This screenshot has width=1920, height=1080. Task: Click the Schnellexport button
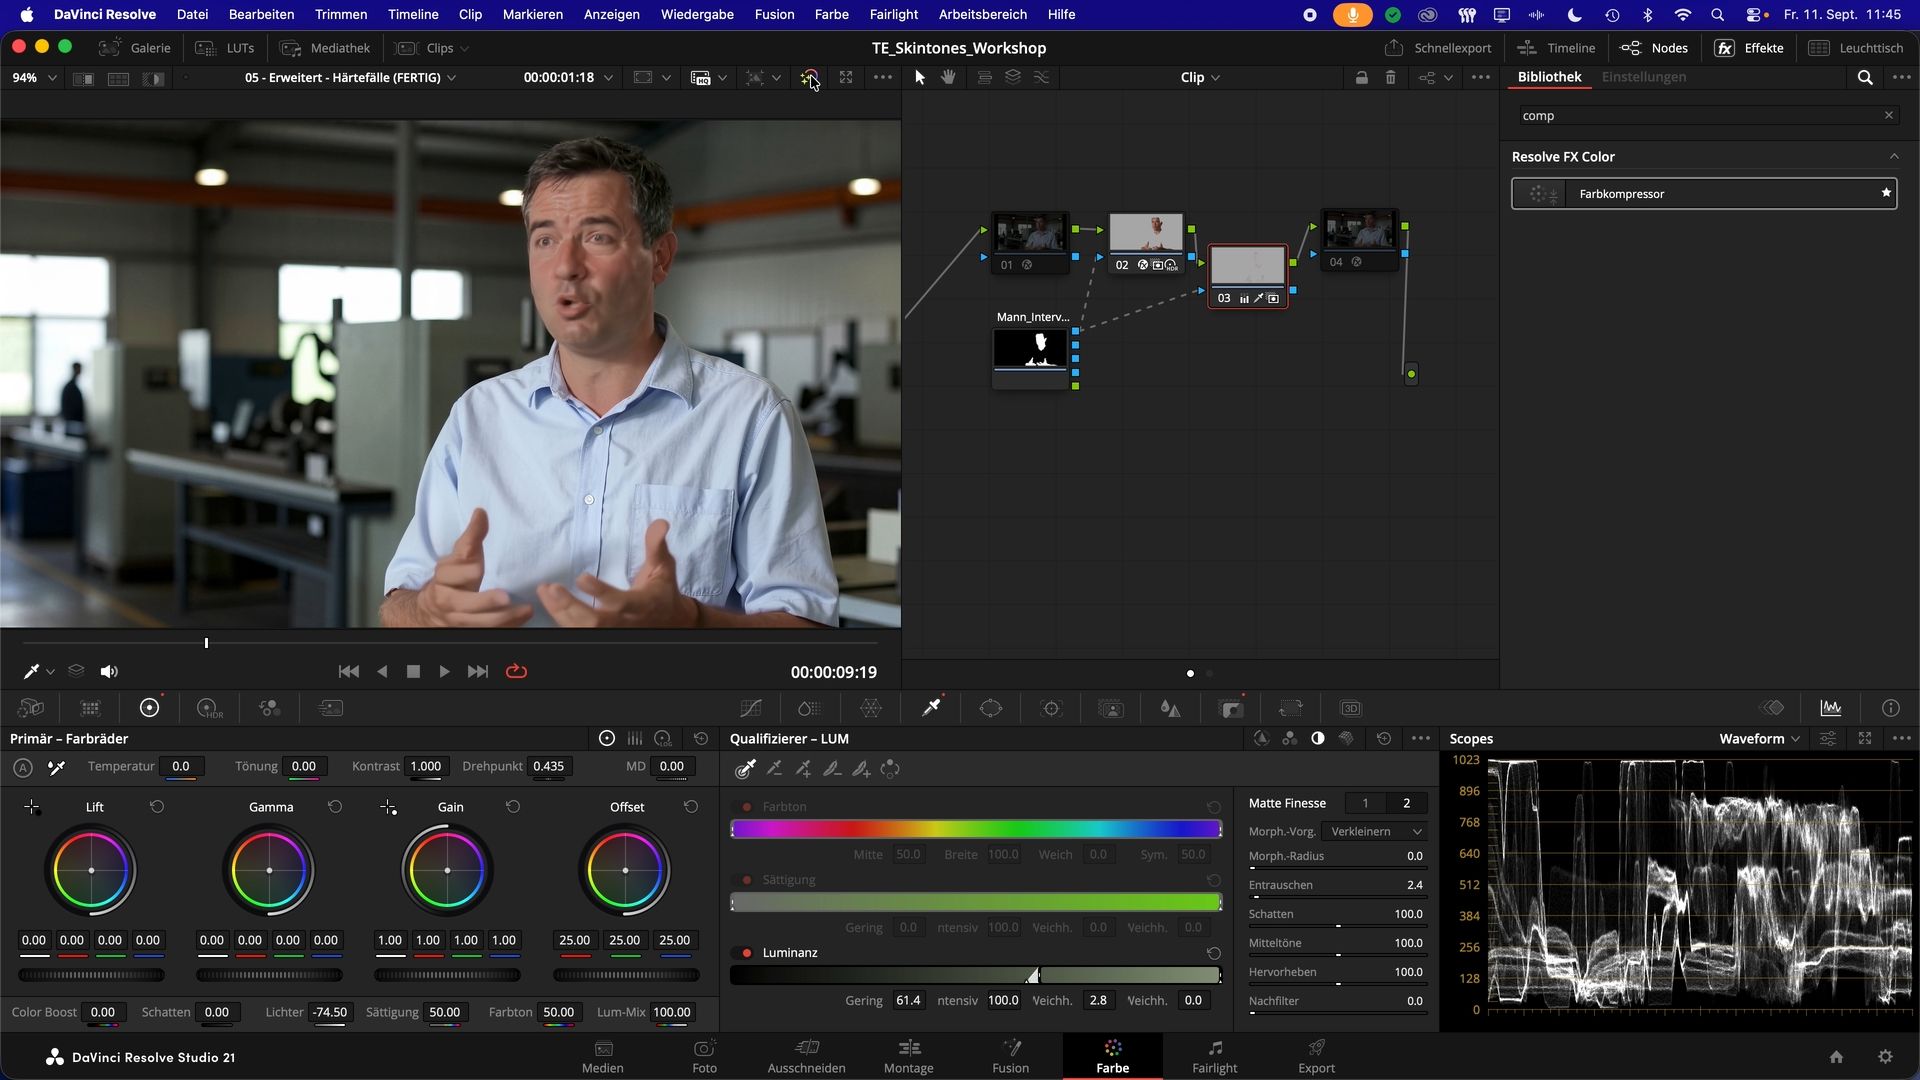(1438, 48)
